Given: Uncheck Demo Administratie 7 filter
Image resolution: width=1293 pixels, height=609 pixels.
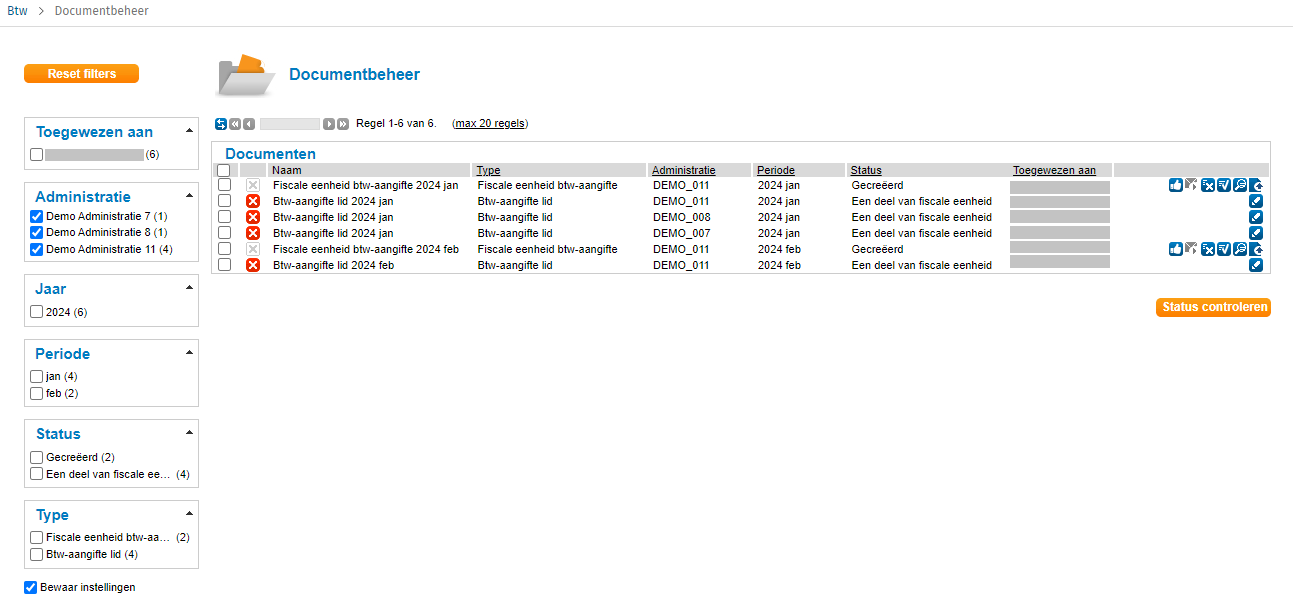Looking at the screenshot, I should click(x=37, y=217).
